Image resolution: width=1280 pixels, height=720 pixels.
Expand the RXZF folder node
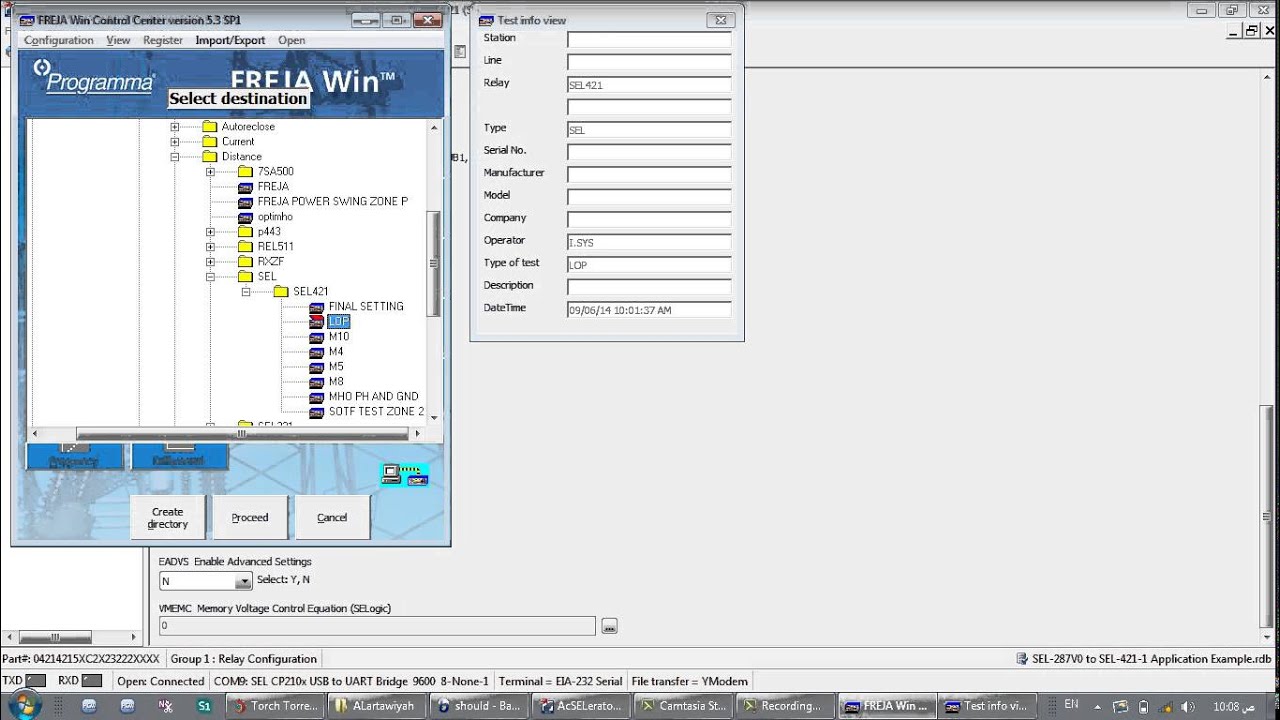[210, 262]
